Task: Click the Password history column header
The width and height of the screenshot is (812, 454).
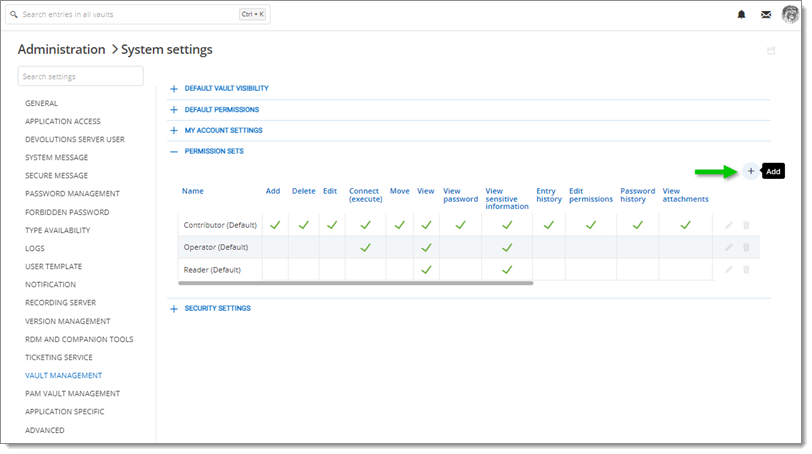Action: (x=637, y=195)
